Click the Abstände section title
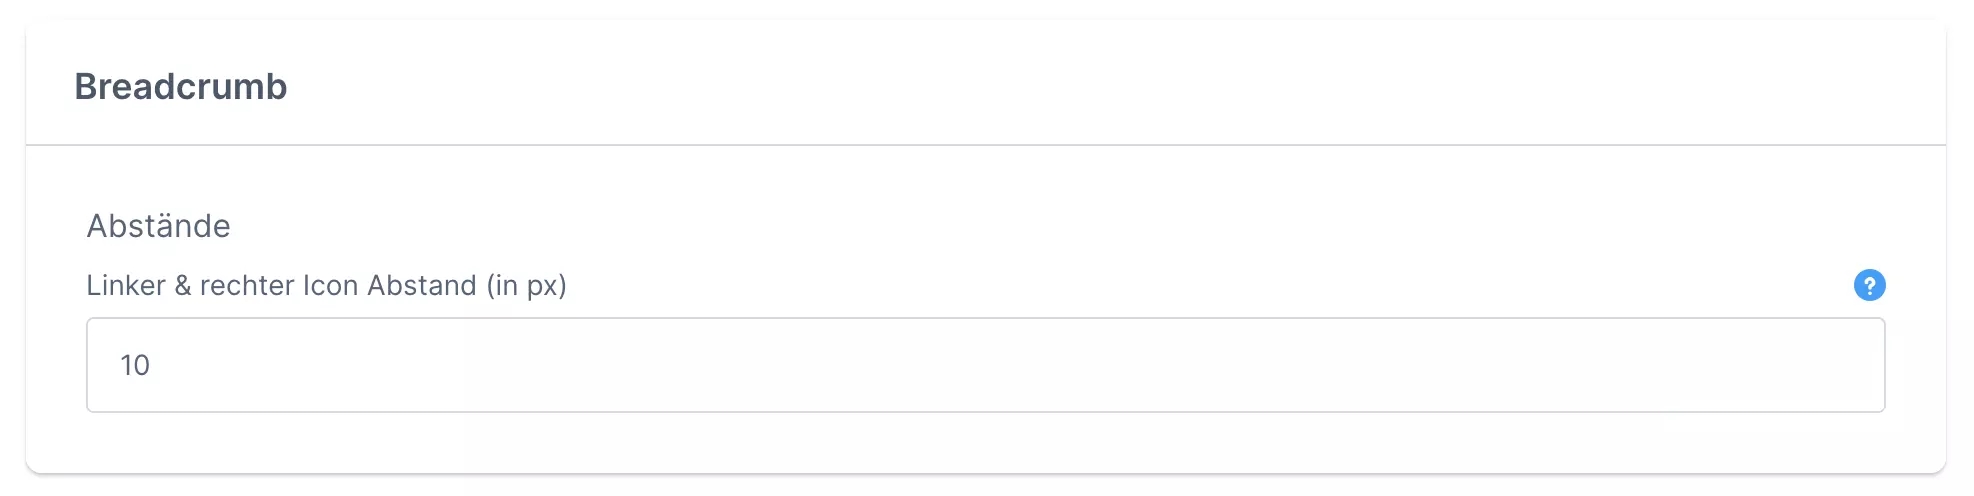 pos(158,226)
